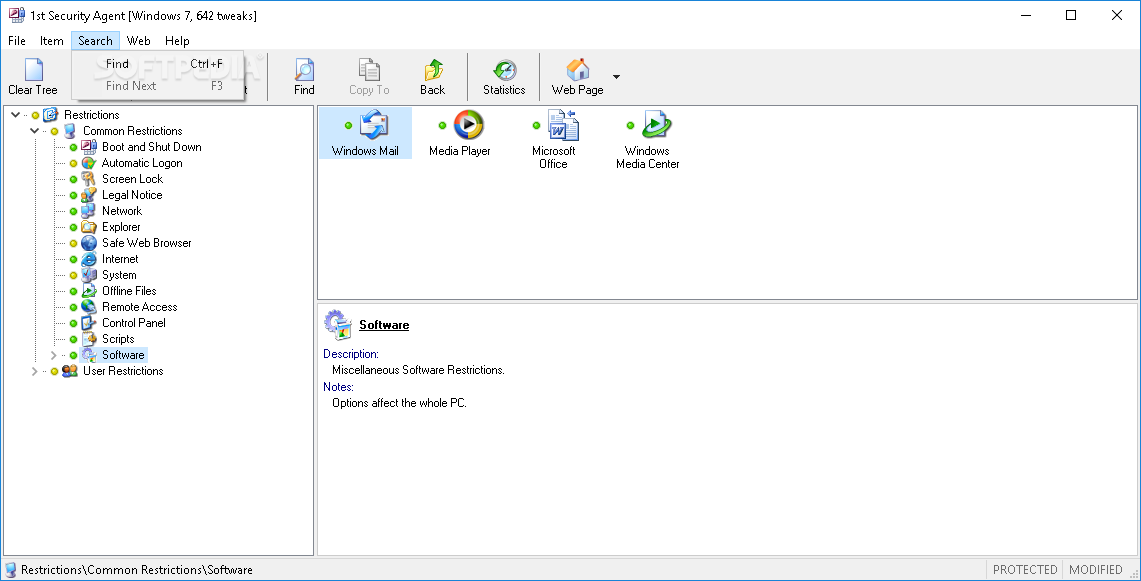Click the System tree icon
The height and width of the screenshot is (581, 1141).
[x=89, y=275]
